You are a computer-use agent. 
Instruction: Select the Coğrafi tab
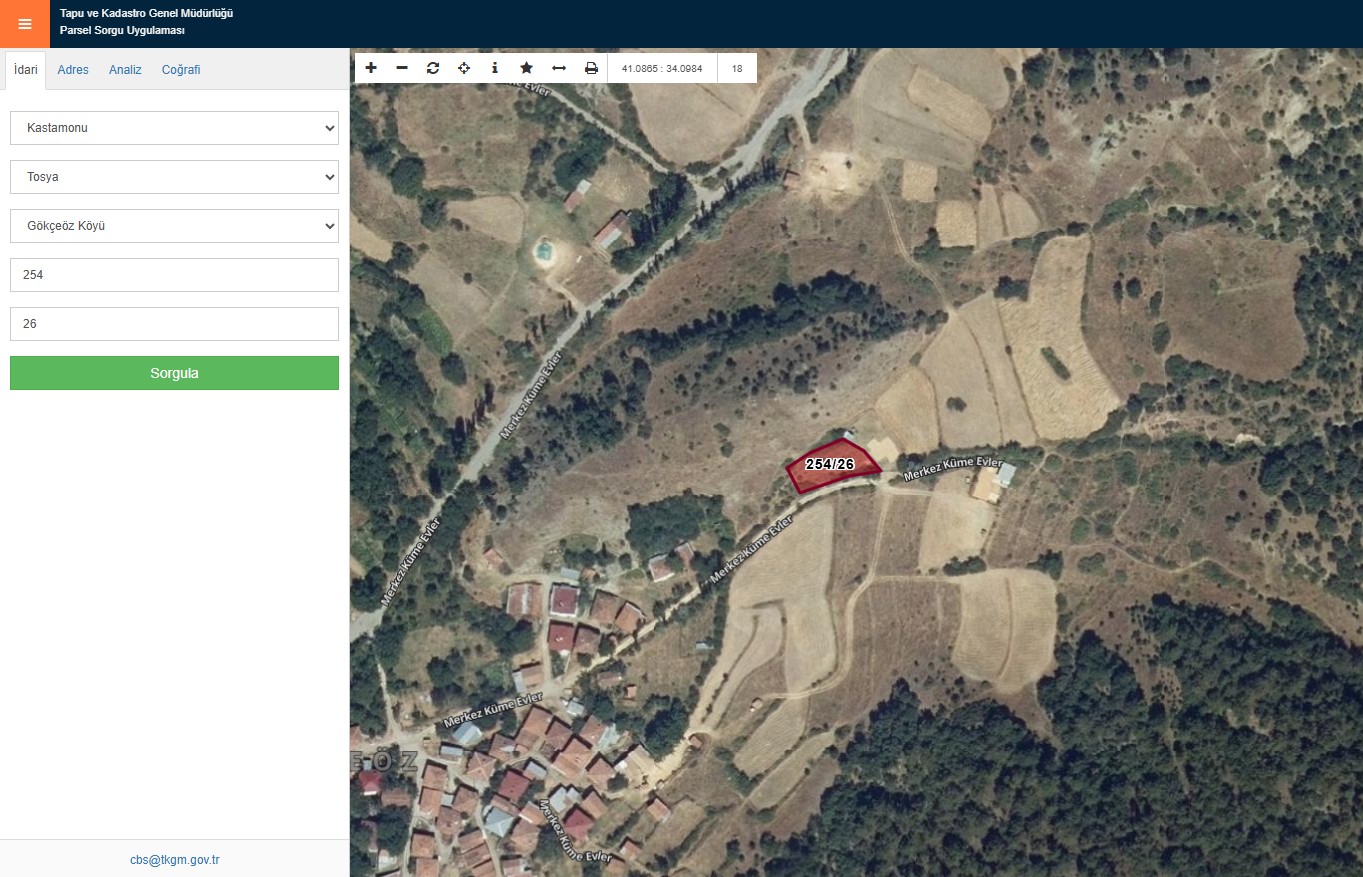point(181,70)
